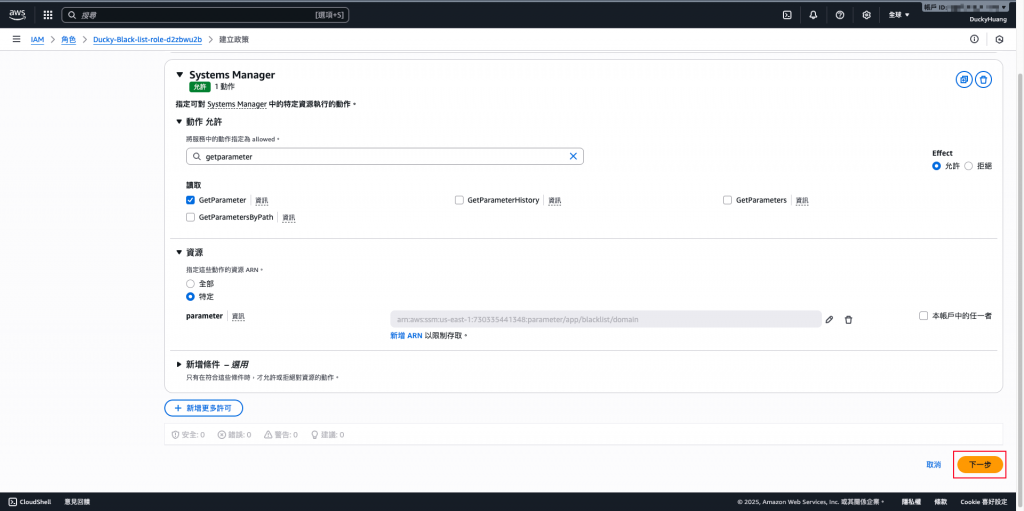Clear the getparameter search filter
Viewport: 1024px width, 511px height.
[573, 156]
